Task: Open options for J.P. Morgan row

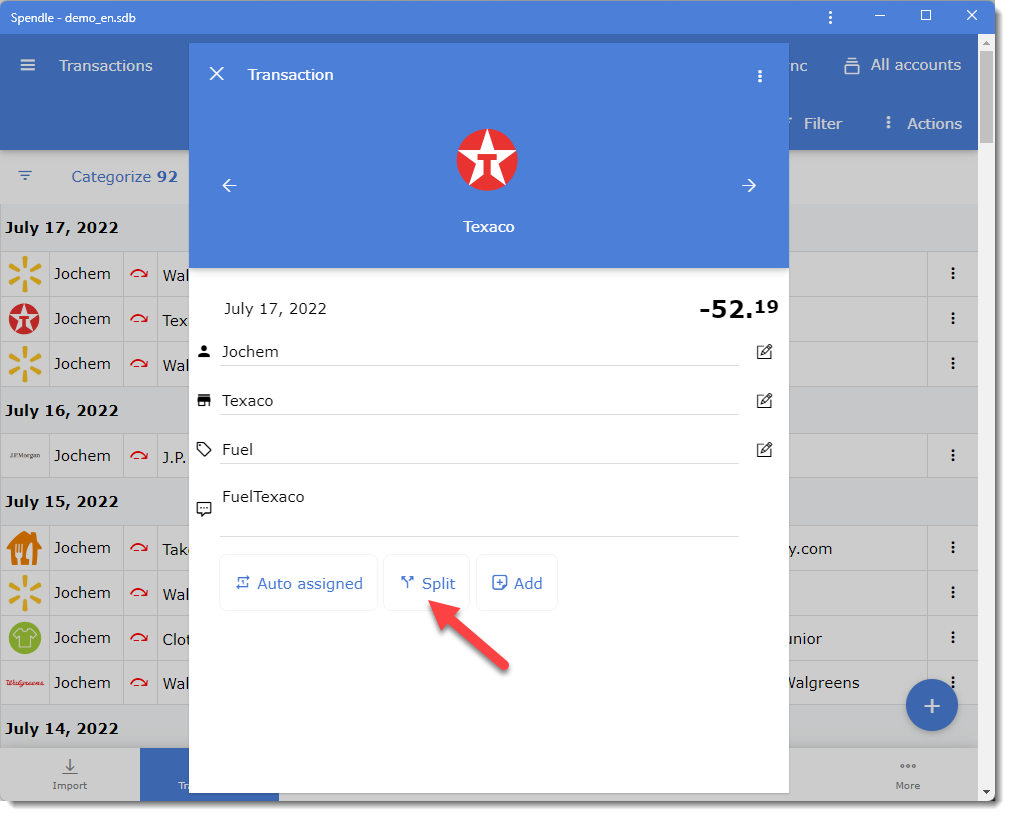Action: point(953,456)
